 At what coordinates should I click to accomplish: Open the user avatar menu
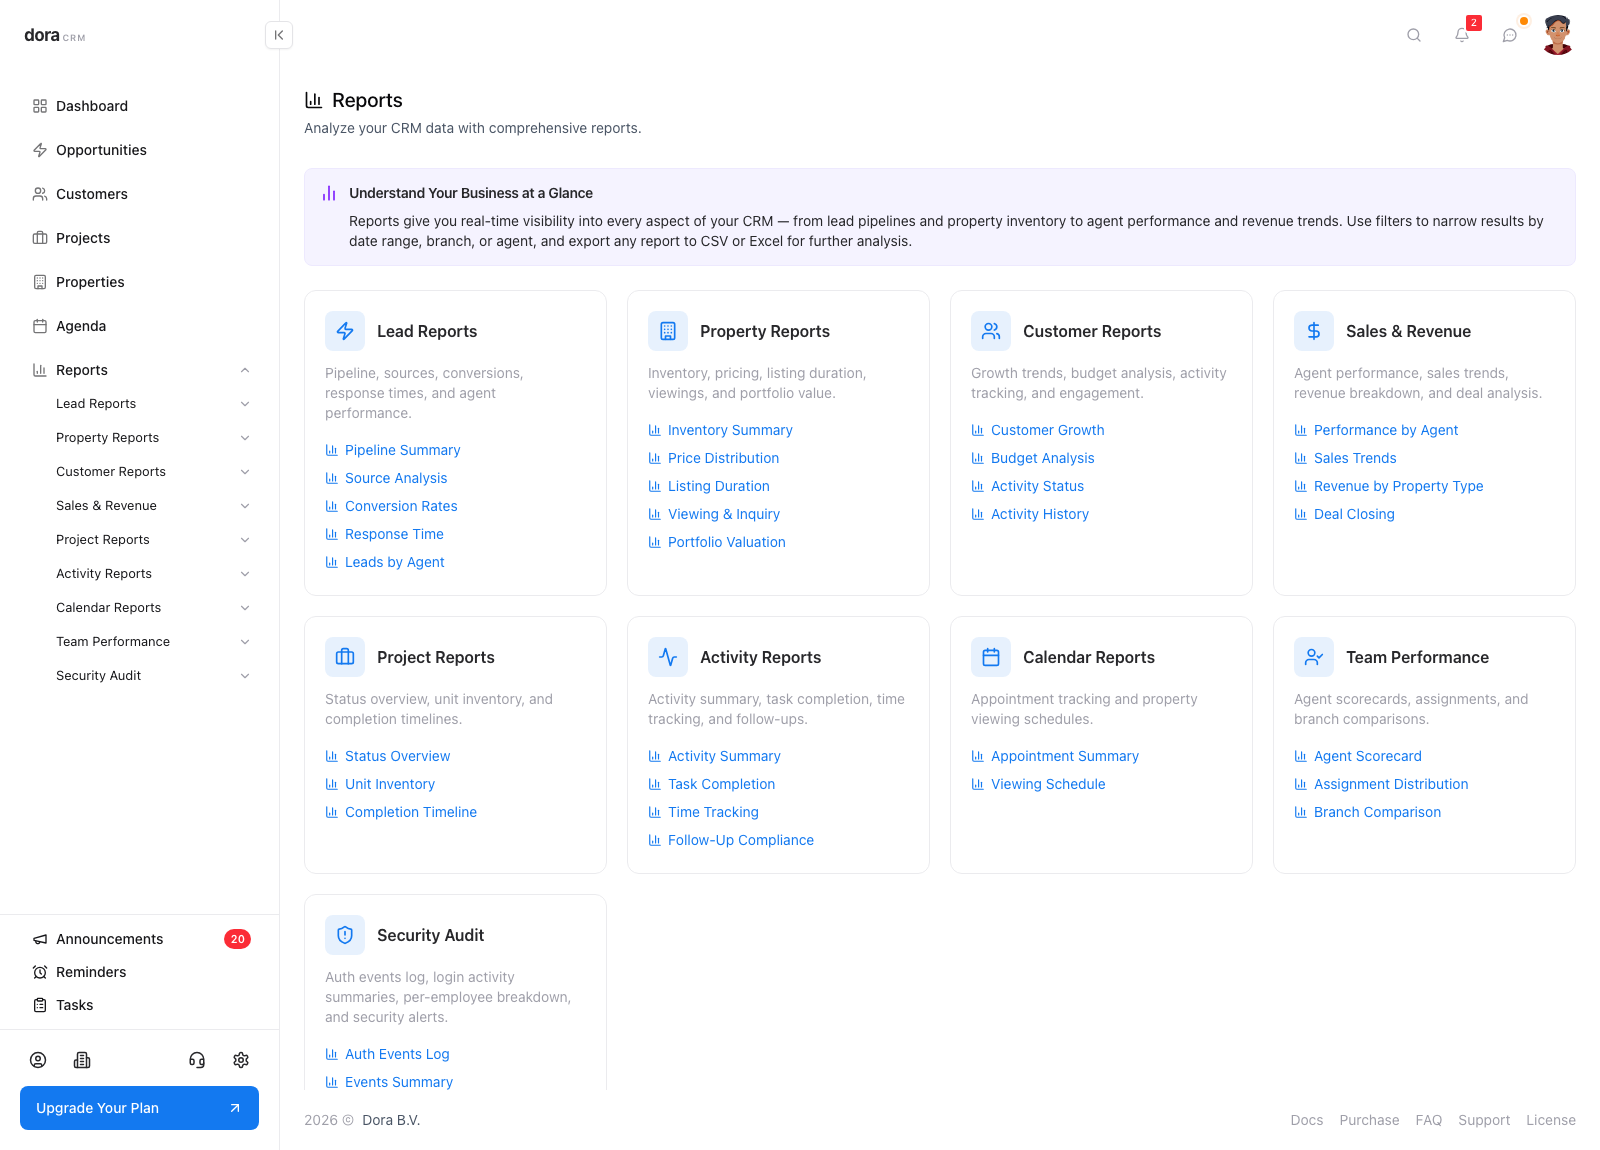click(x=1558, y=35)
